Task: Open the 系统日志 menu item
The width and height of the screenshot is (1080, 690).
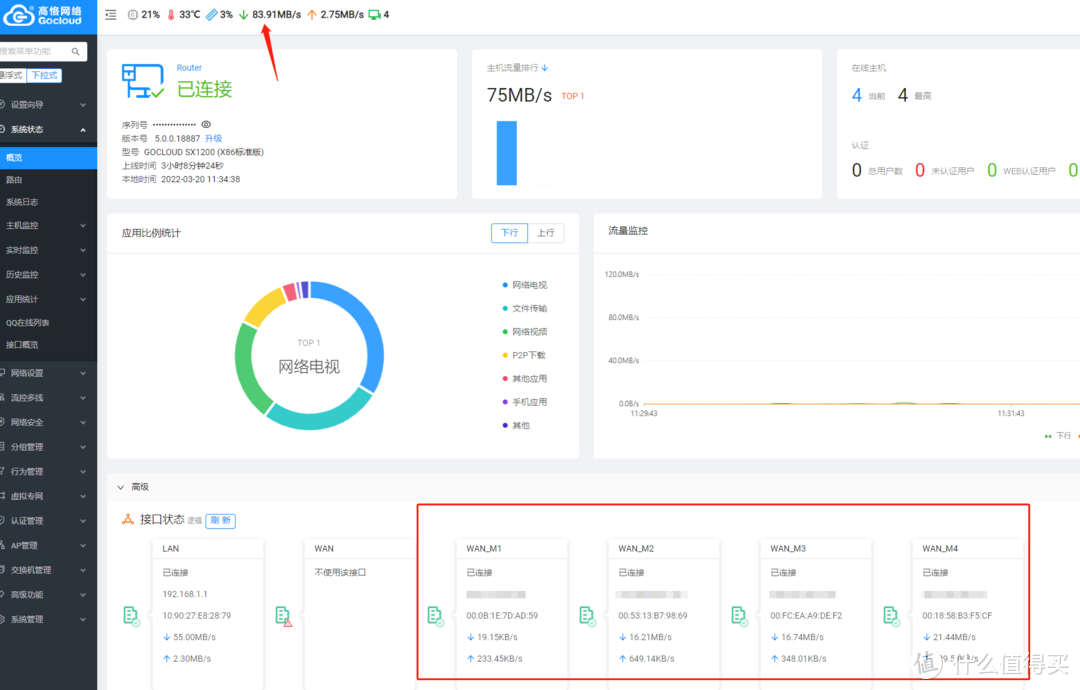Action: tap(22, 202)
